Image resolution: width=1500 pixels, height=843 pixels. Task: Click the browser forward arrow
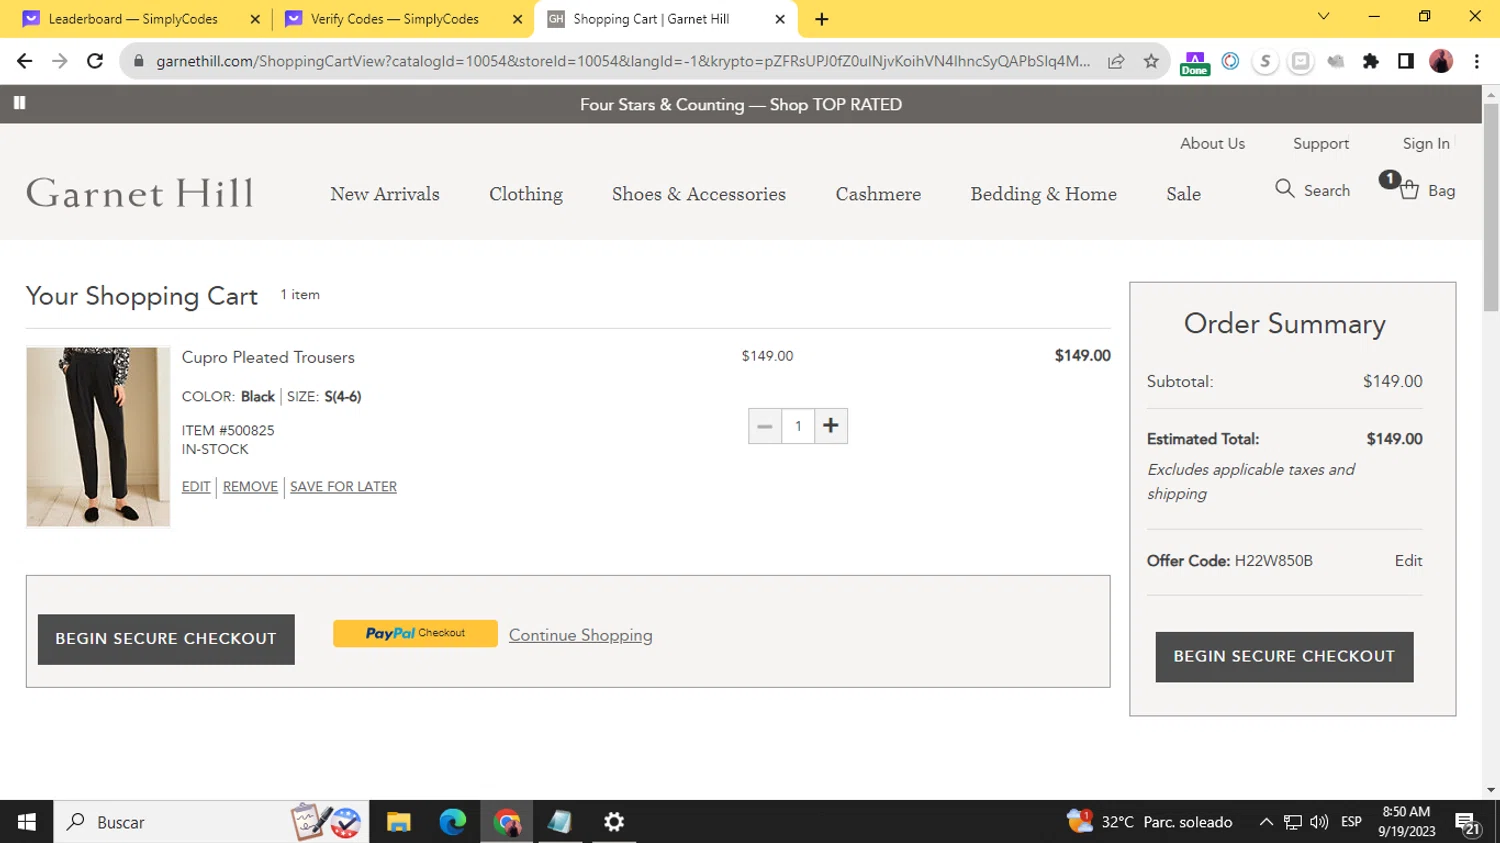coord(60,61)
